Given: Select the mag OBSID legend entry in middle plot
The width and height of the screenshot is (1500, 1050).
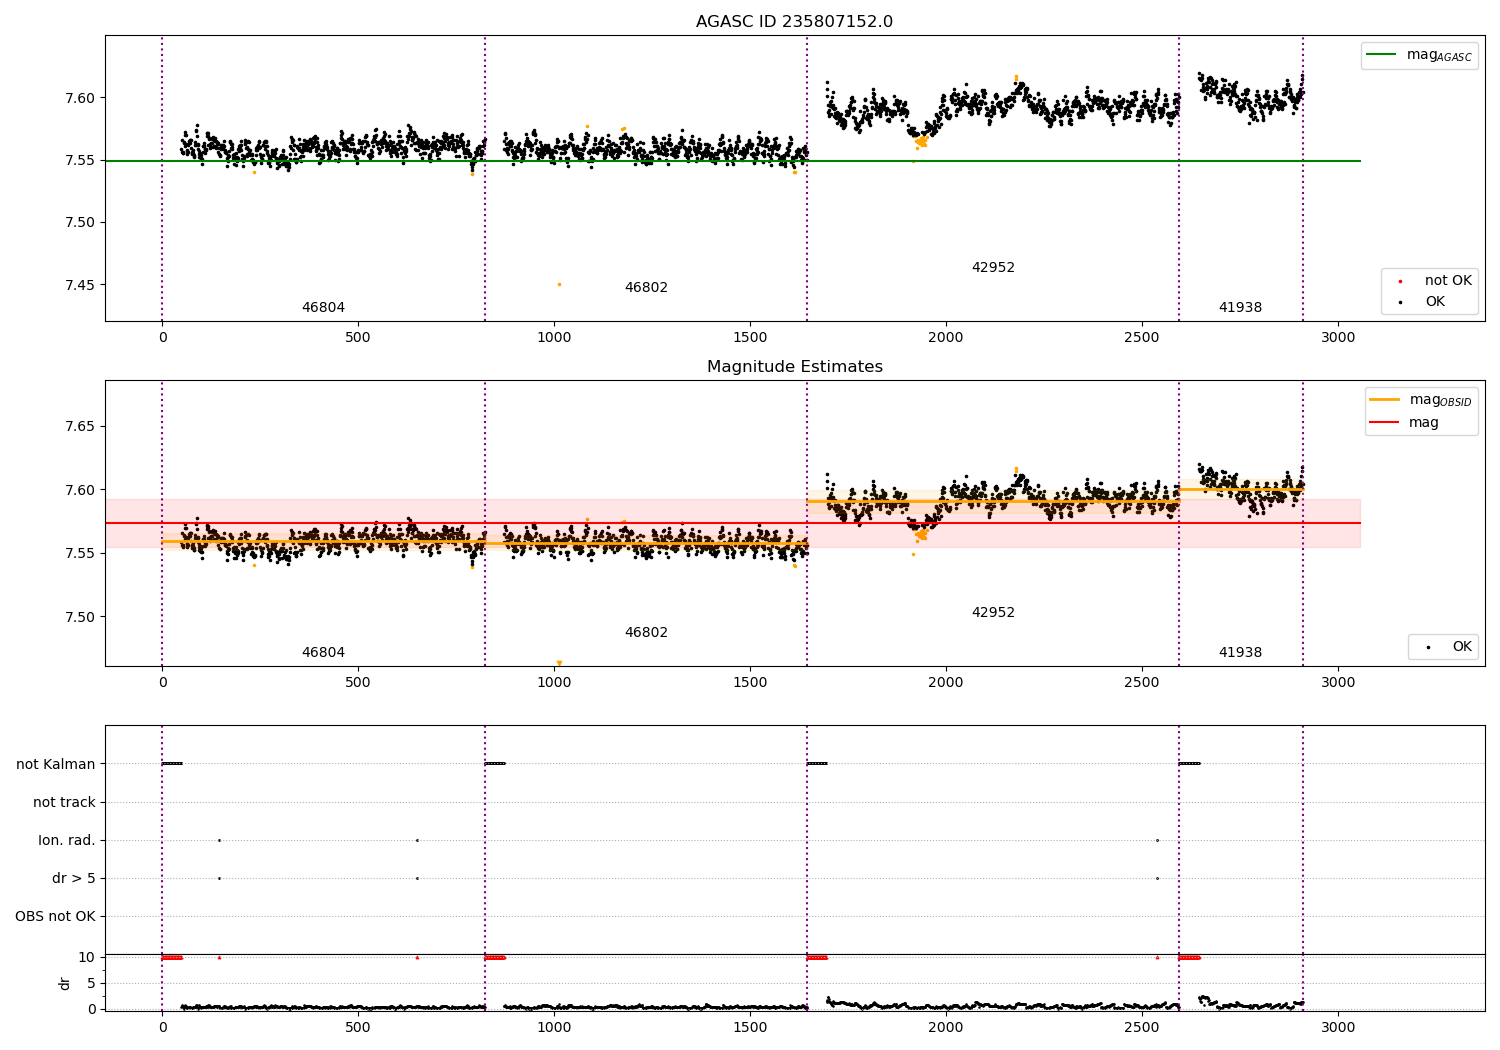Looking at the screenshot, I should (1421, 400).
